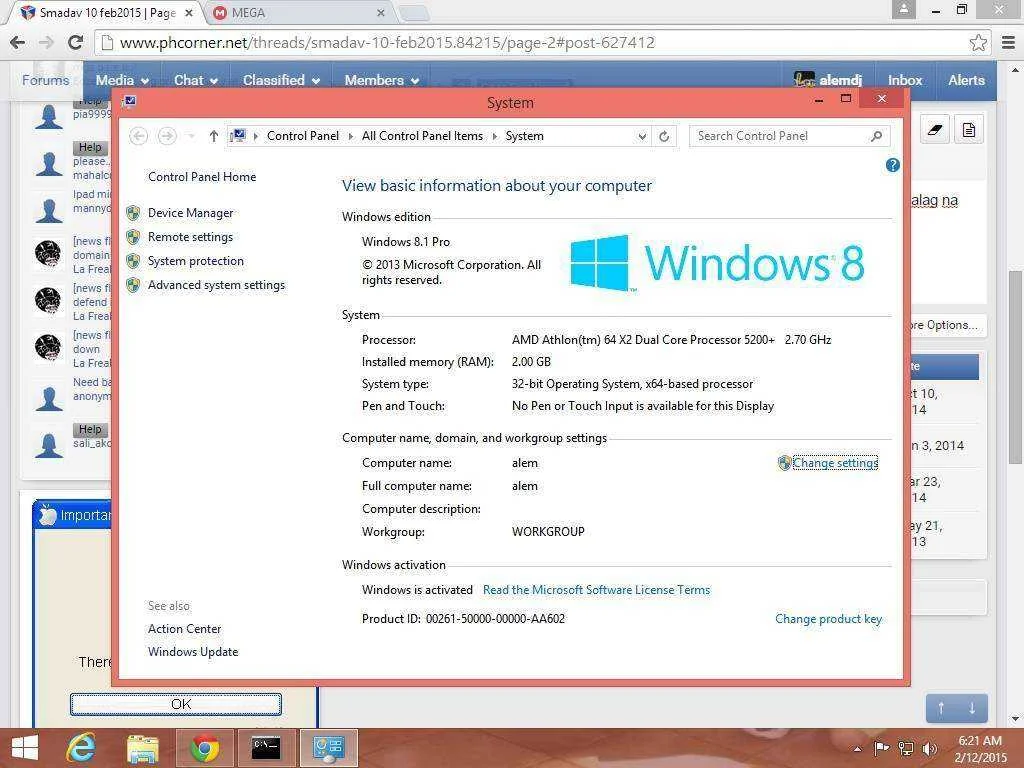Click Change product key
The image size is (1024, 768).
point(828,618)
